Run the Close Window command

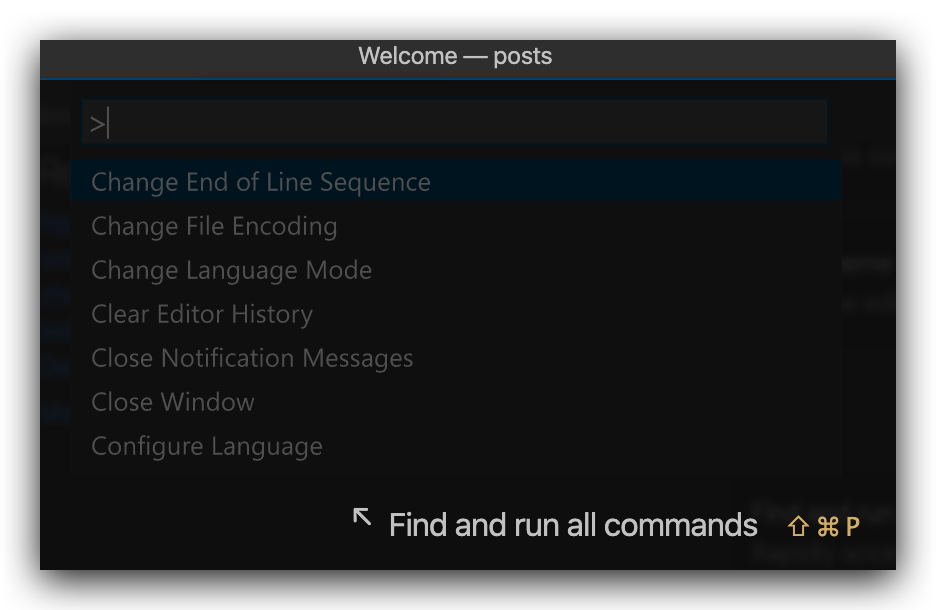pyautogui.click(x=173, y=403)
